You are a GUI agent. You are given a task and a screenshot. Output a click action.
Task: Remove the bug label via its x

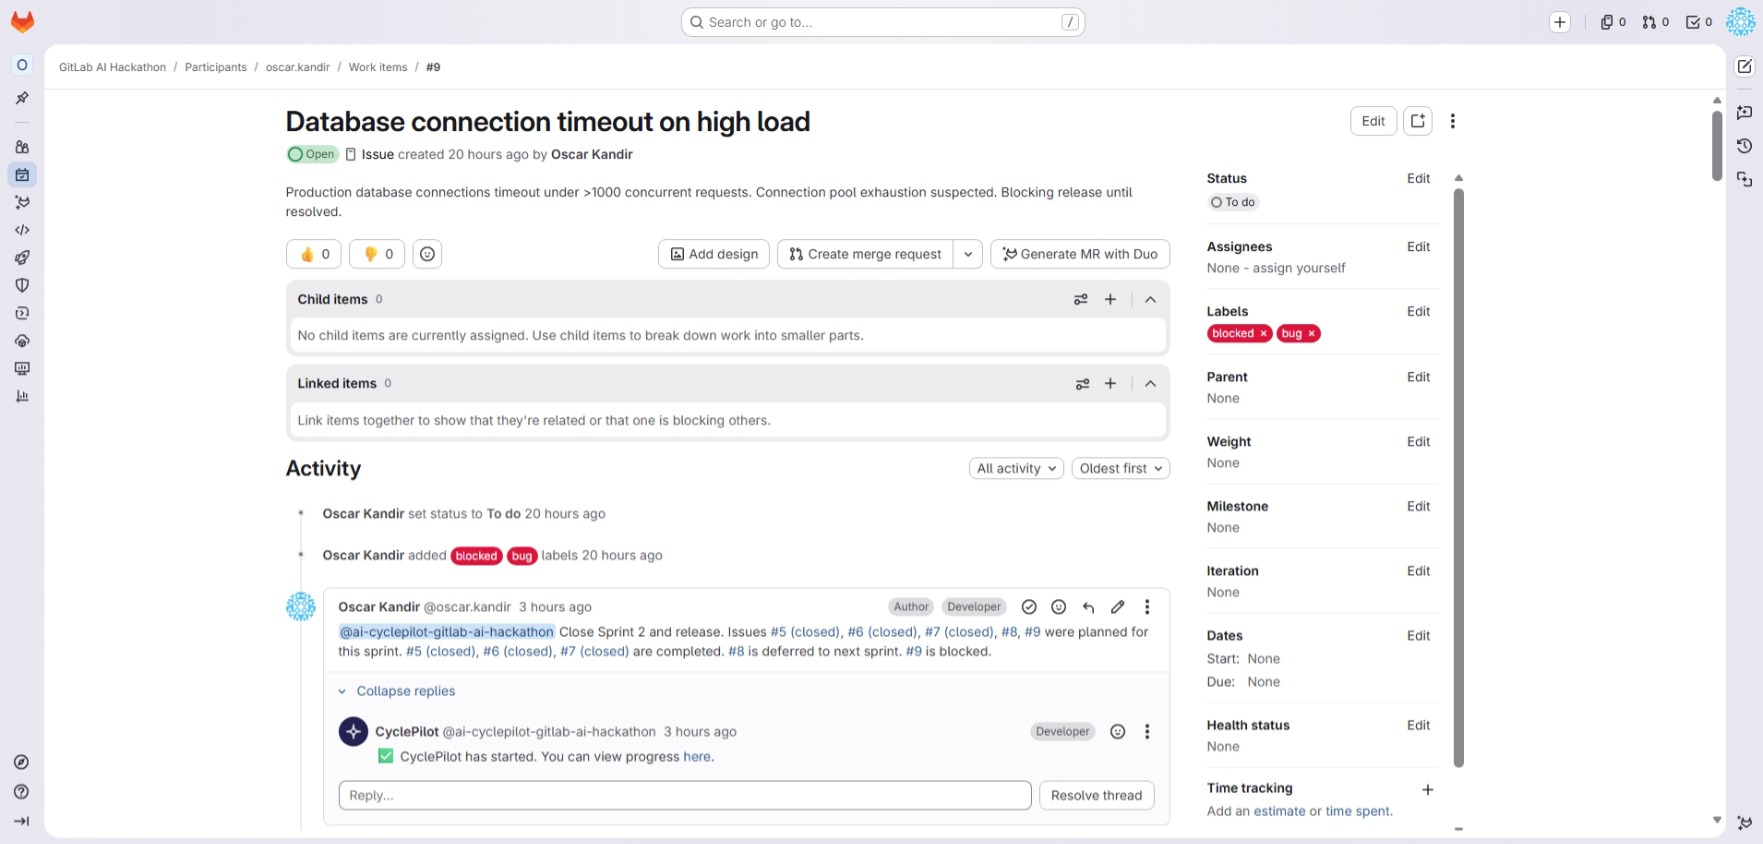[x=1312, y=334]
